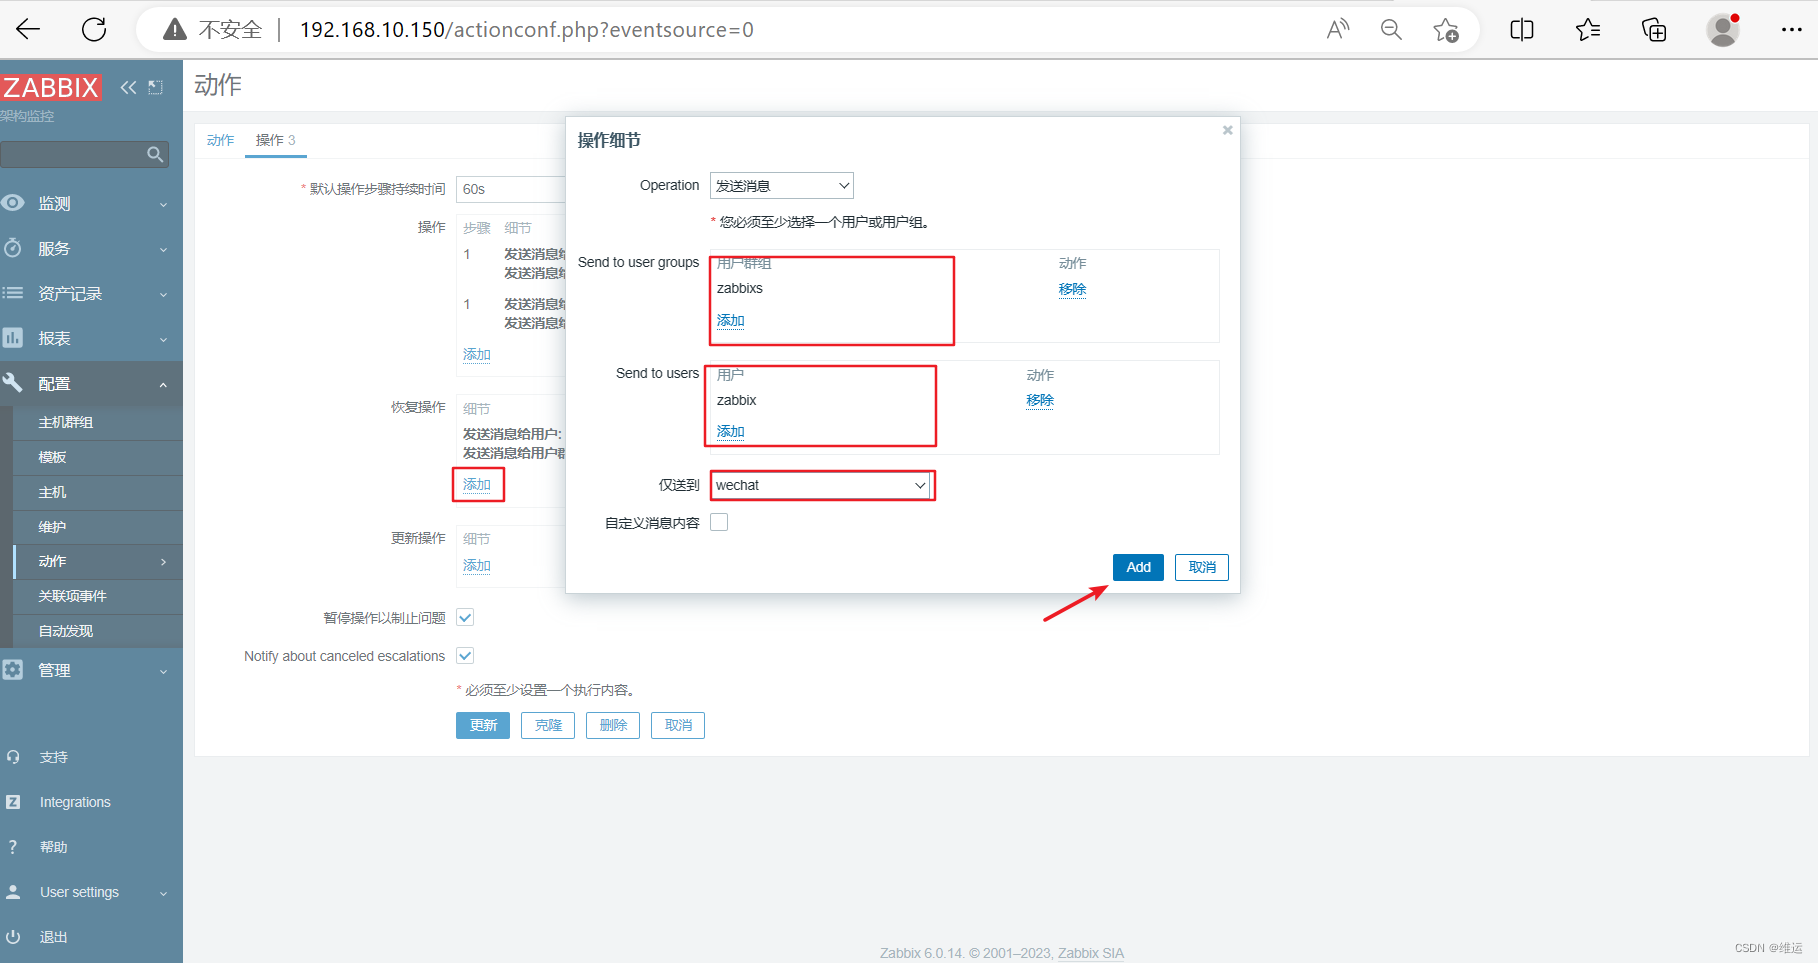Click the 资产记录 list icon

point(13,293)
